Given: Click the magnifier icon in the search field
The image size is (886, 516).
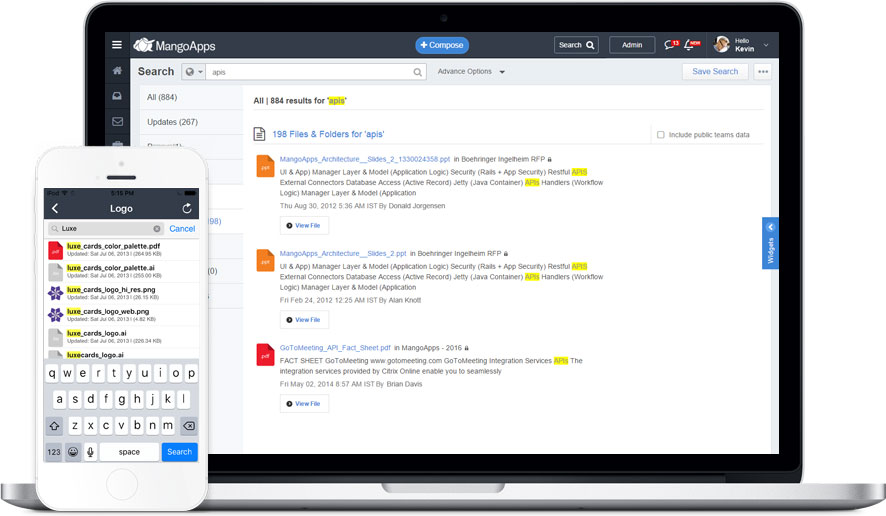Looking at the screenshot, I should point(418,72).
